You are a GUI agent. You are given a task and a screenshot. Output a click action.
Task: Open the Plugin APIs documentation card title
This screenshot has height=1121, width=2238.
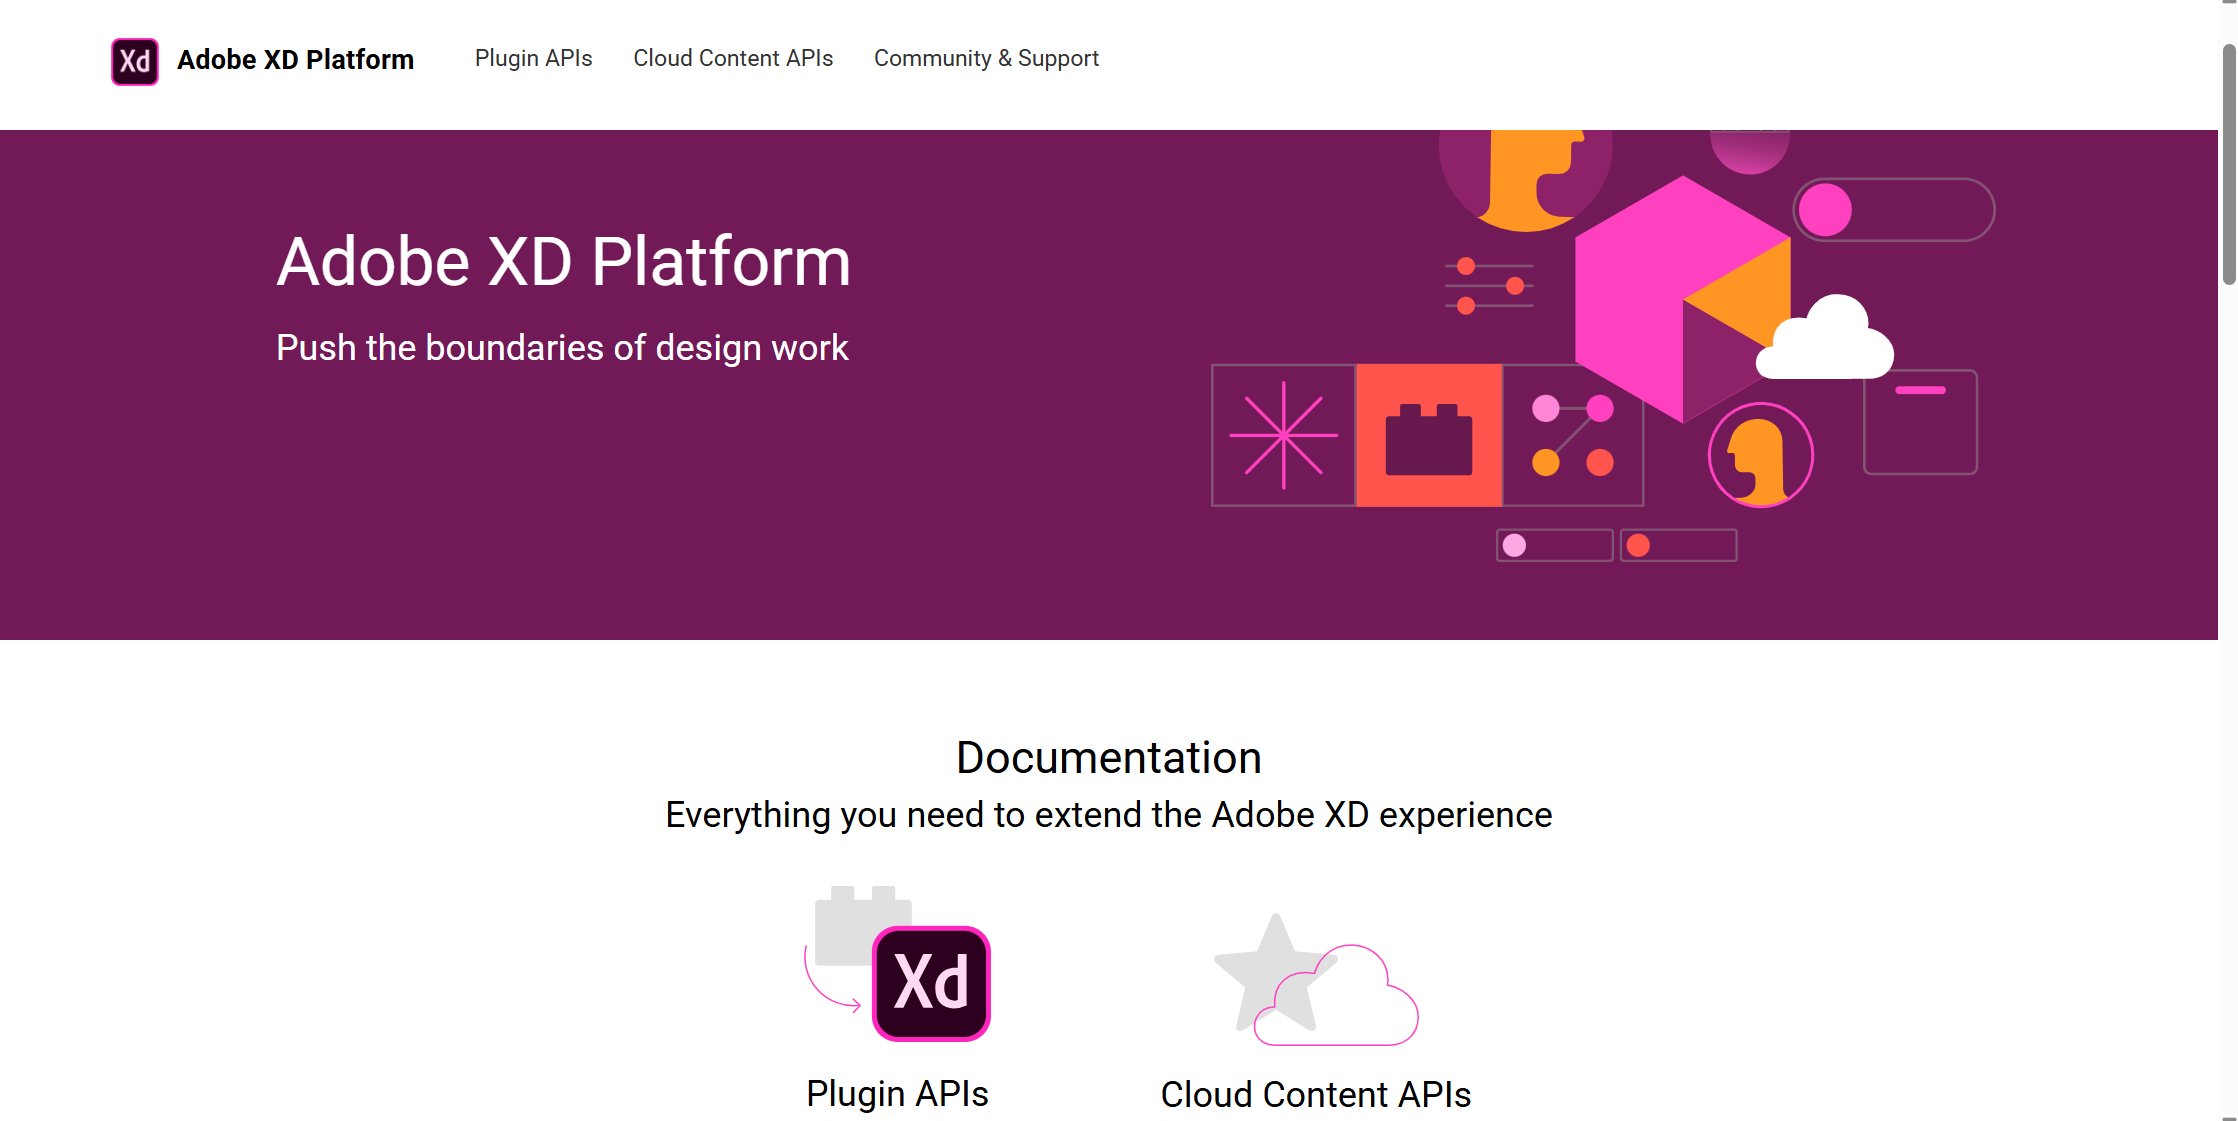pyautogui.click(x=897, y=1093)
